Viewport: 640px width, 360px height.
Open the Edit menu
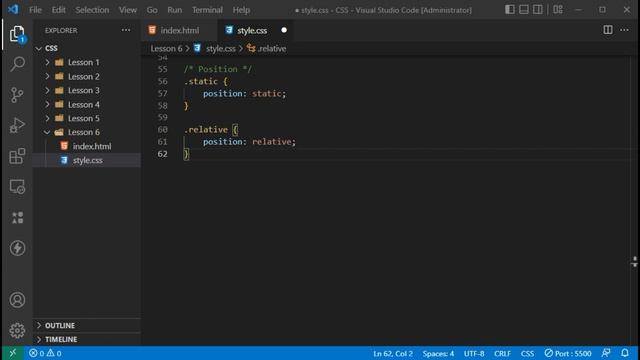point(58,10)
